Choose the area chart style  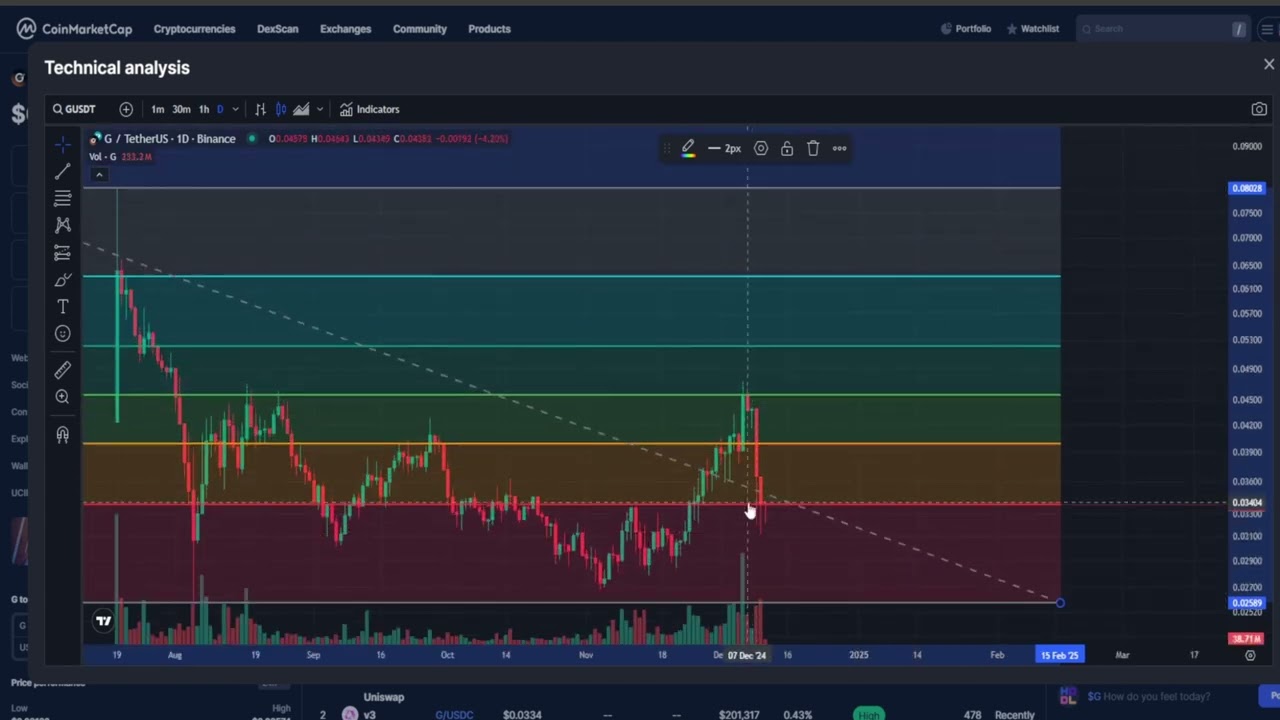[x=301, y=109]
